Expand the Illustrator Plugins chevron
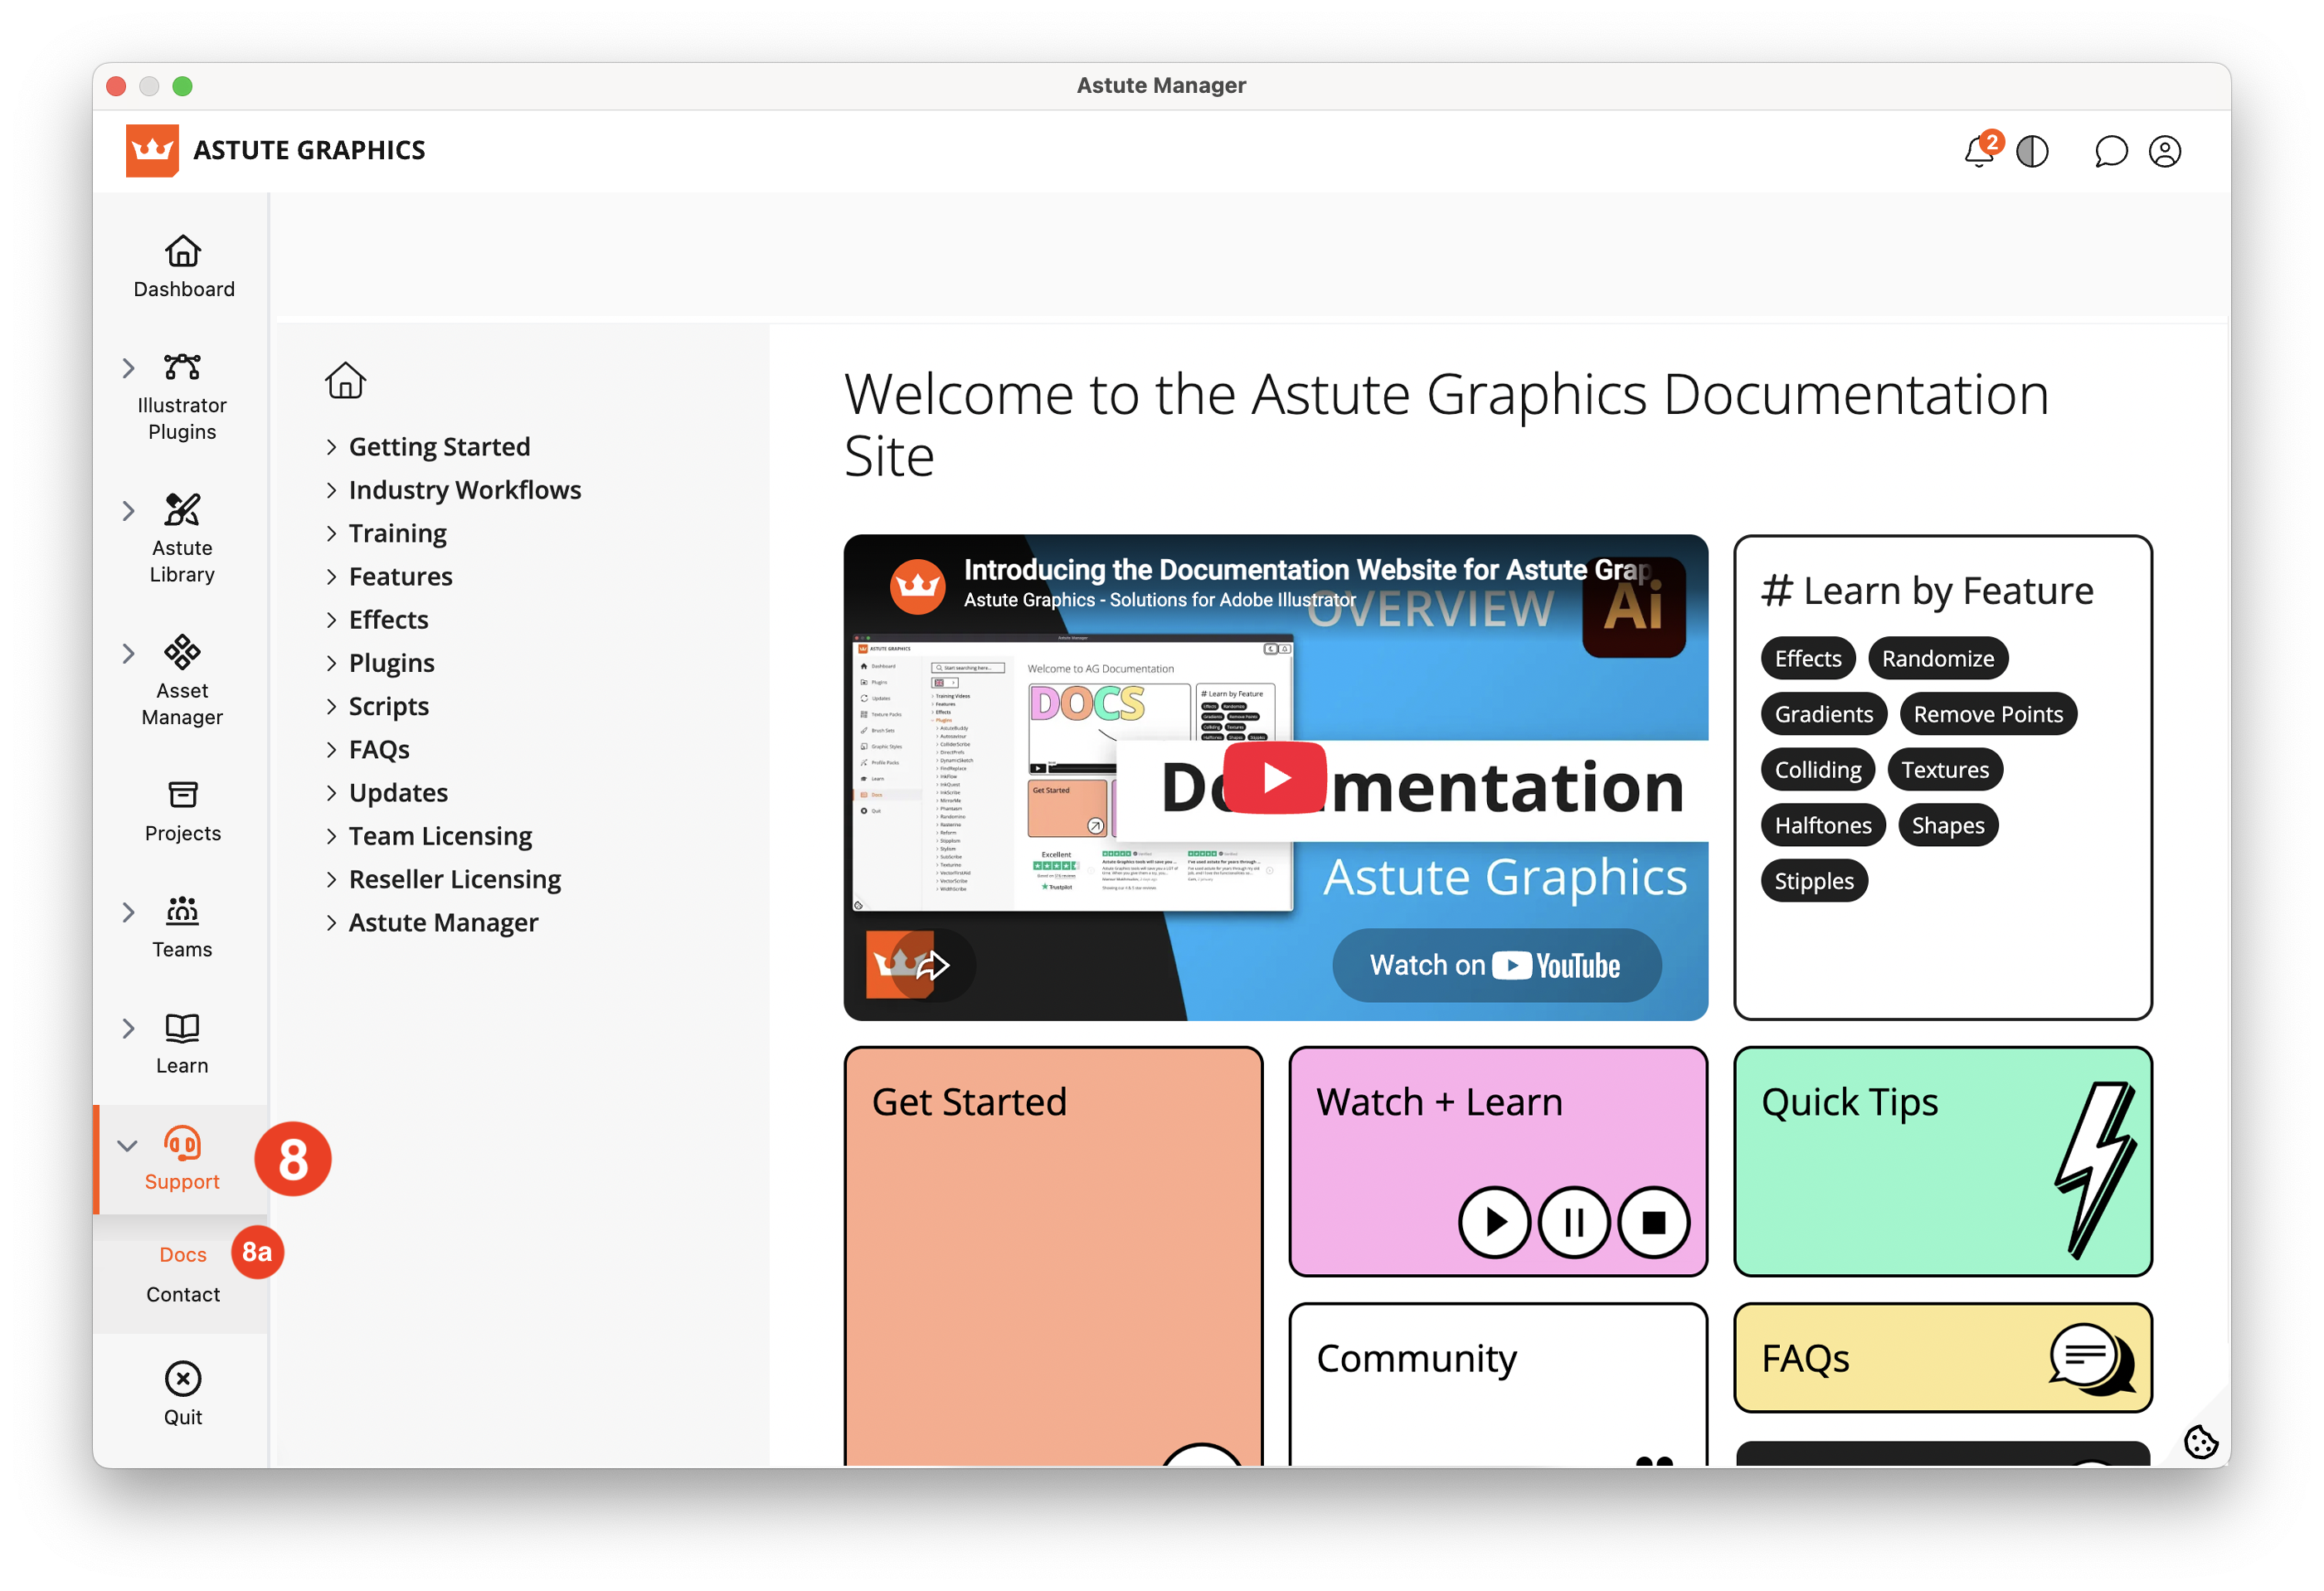 [128, 368]
